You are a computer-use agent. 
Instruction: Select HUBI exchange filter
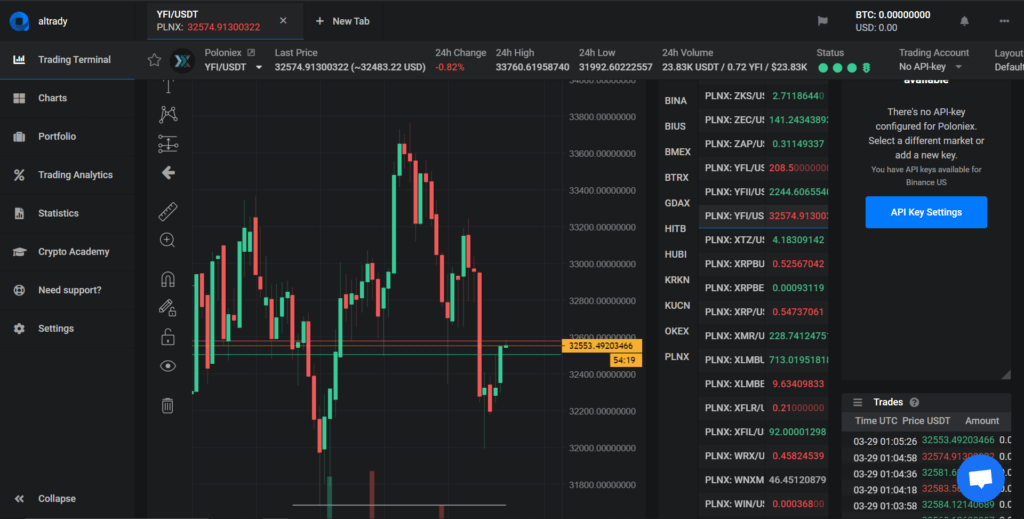click(x=676, y=254)
